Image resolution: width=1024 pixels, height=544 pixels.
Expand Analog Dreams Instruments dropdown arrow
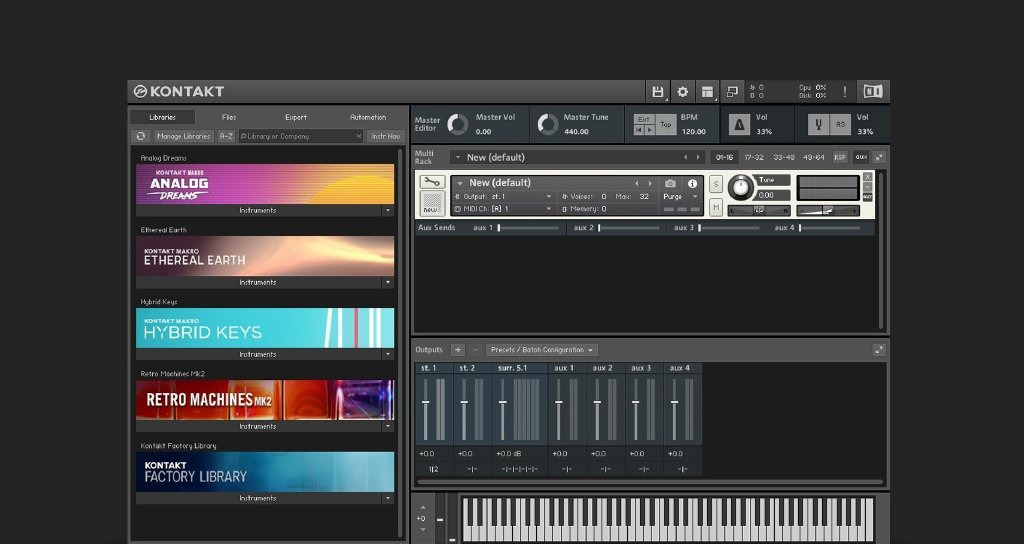[387, 211]
